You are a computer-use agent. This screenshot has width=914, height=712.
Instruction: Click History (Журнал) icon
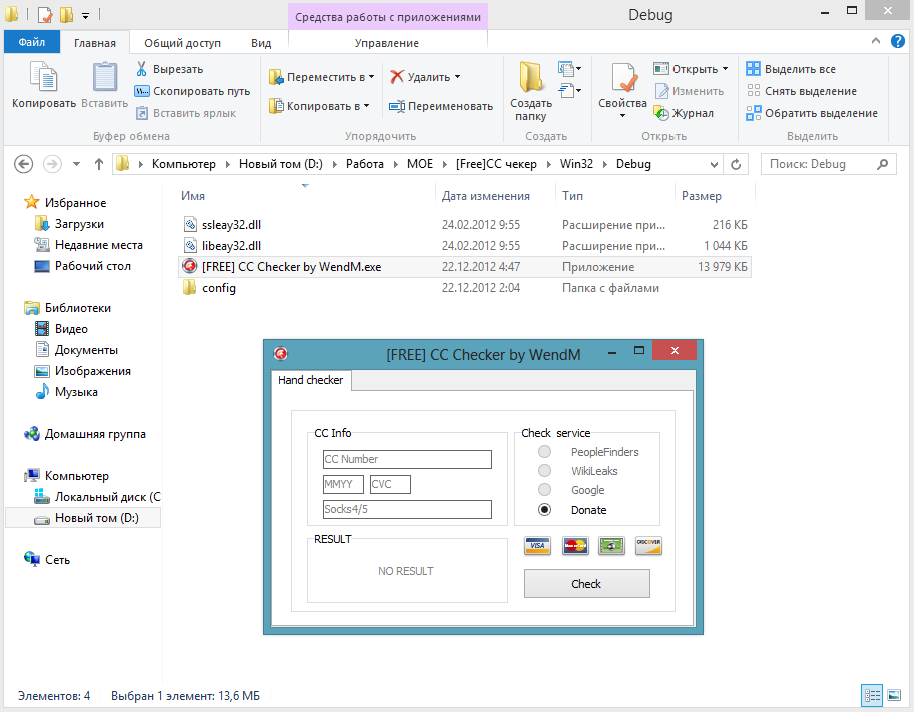tap(661, 113)
